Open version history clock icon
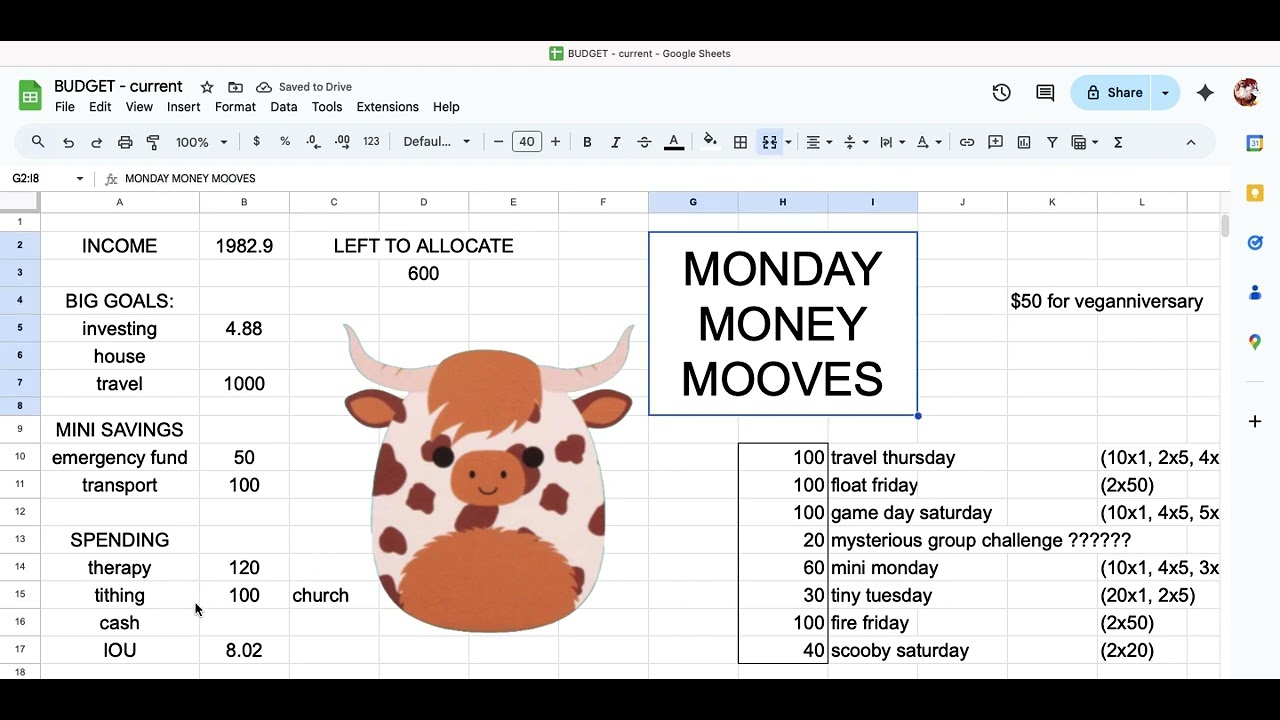The image size is (1280, 720). point(1001,93)
